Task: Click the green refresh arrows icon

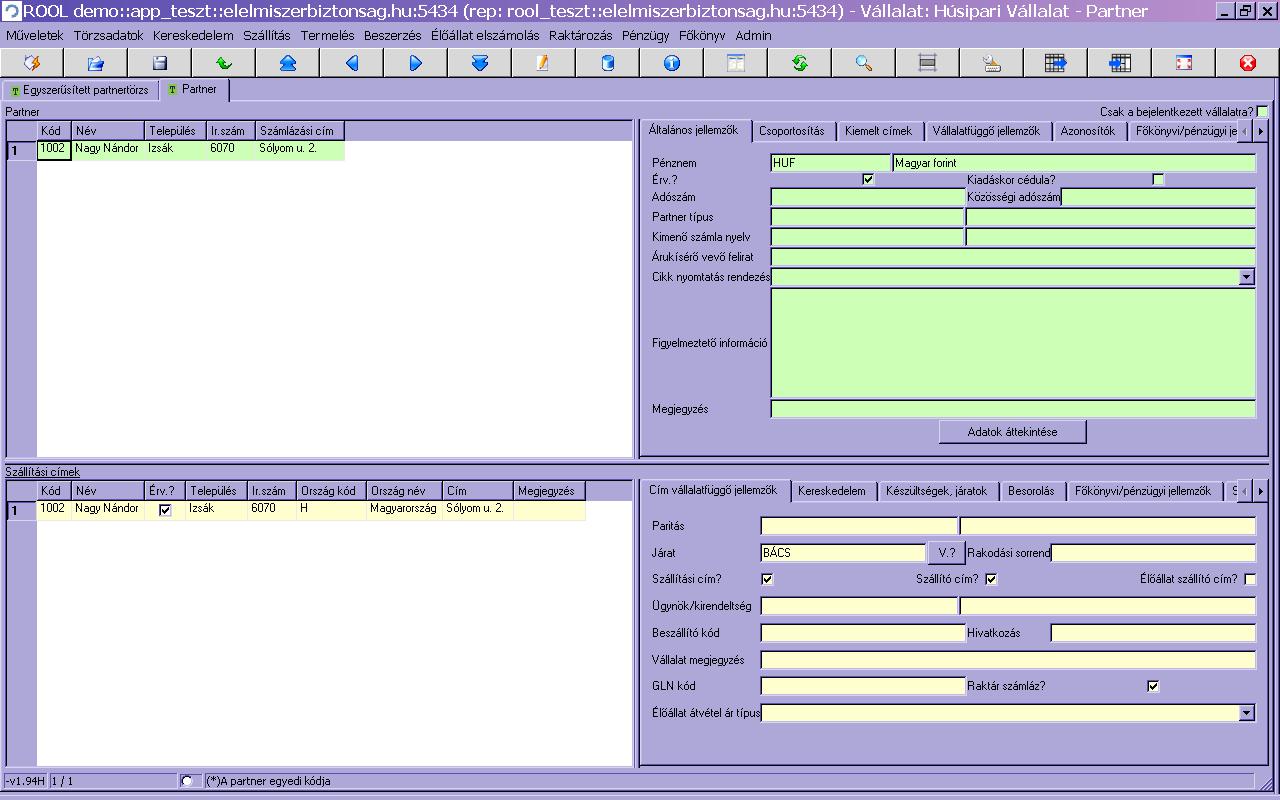Action: point(799,63)
